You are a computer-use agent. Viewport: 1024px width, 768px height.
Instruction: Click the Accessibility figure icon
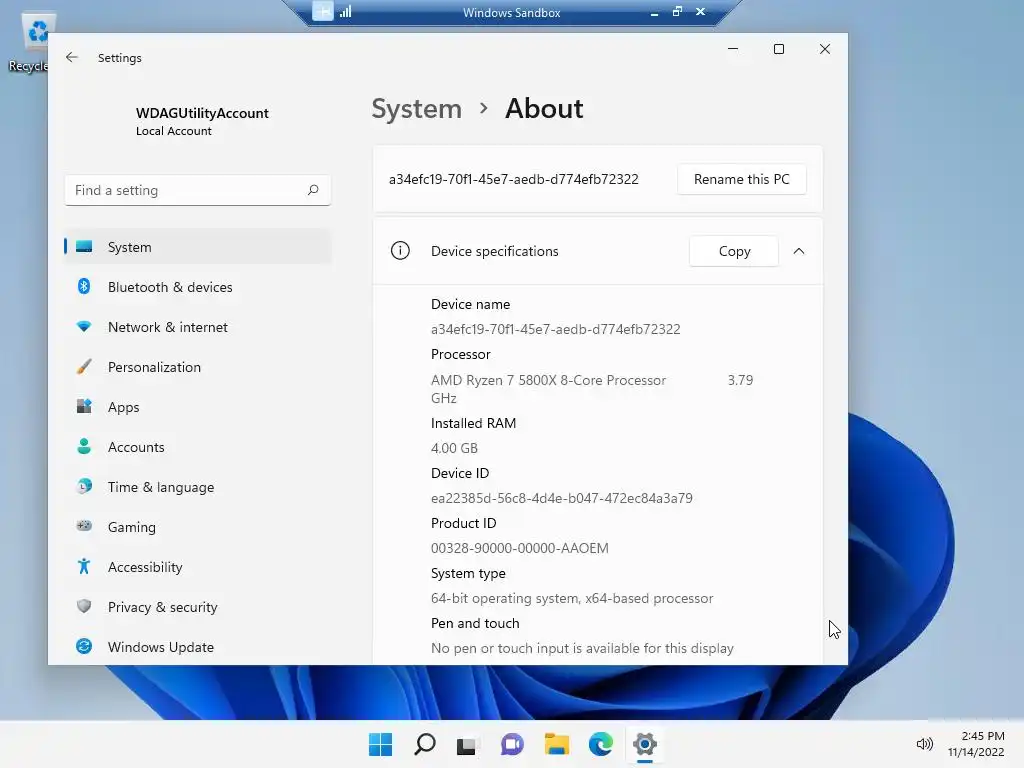84,566
